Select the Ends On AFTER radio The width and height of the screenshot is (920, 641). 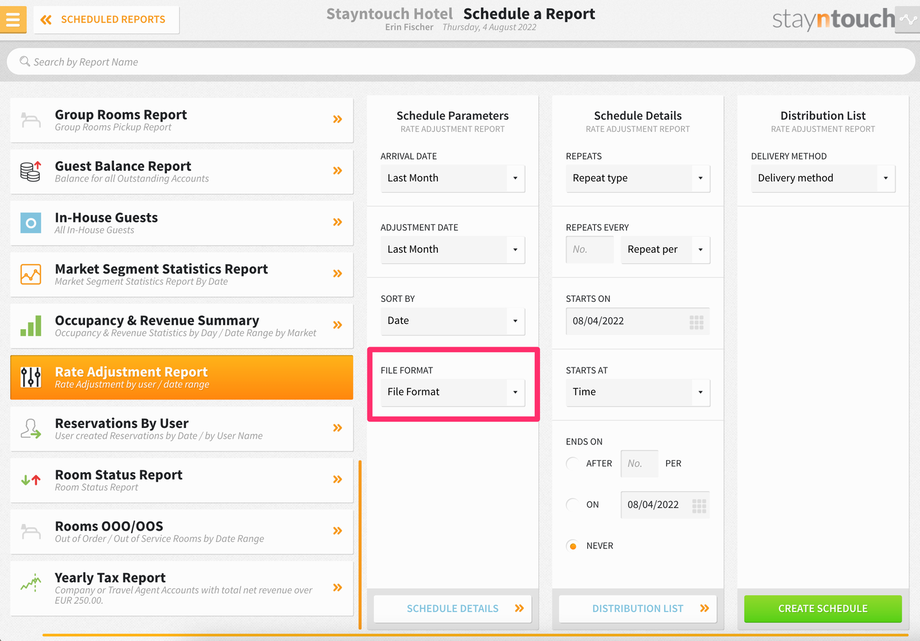[573, 463]
